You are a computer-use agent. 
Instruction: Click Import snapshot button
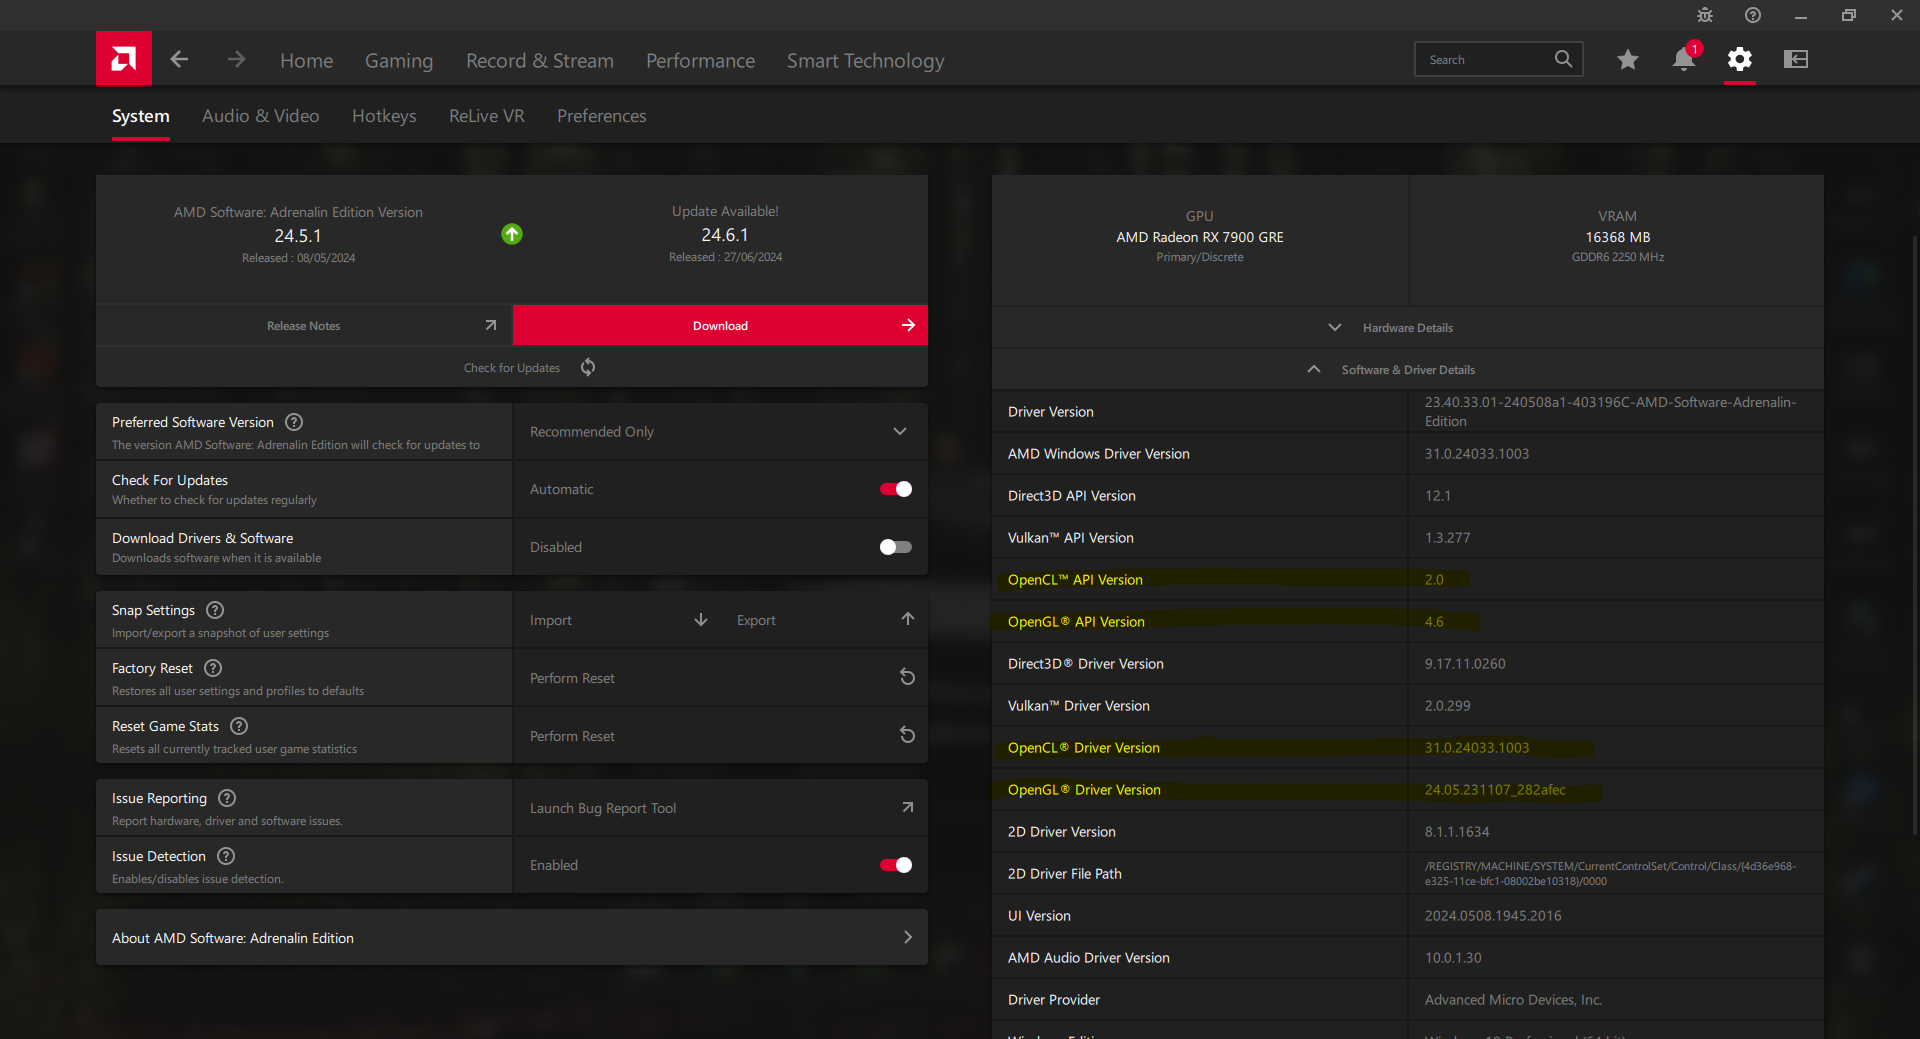[x=618, y=620]
